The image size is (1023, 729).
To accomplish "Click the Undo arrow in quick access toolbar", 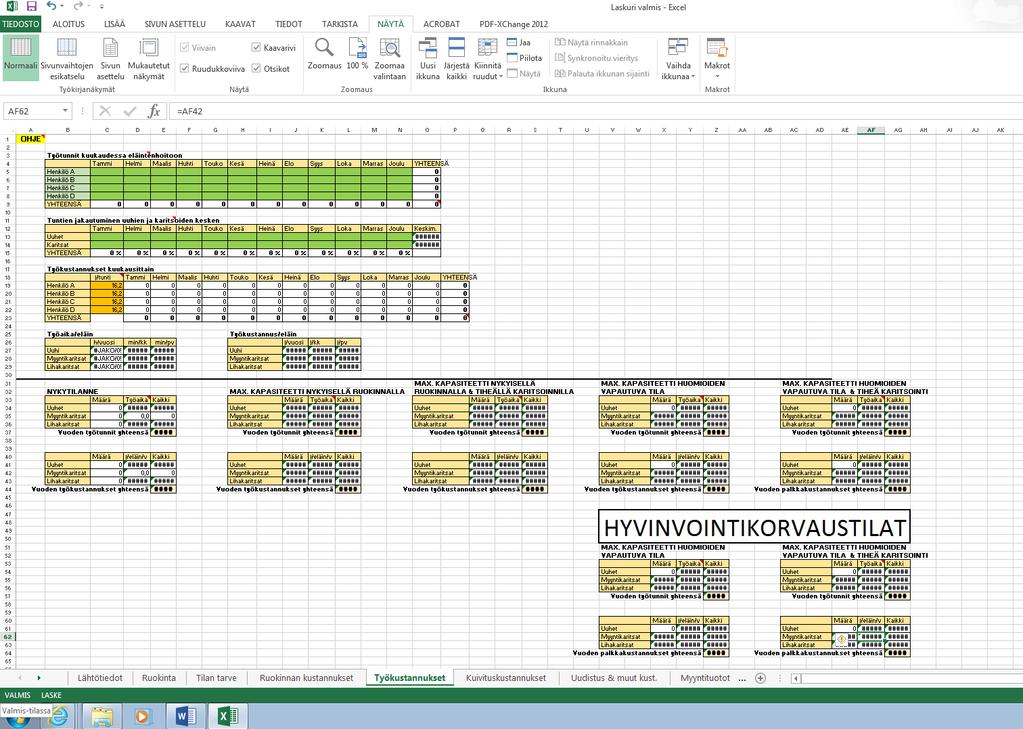I will (x=52, y=7).
